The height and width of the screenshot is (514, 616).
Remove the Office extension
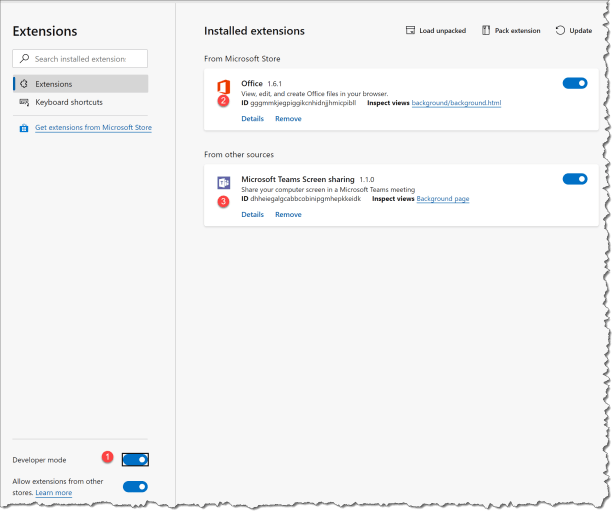[288, 119]
